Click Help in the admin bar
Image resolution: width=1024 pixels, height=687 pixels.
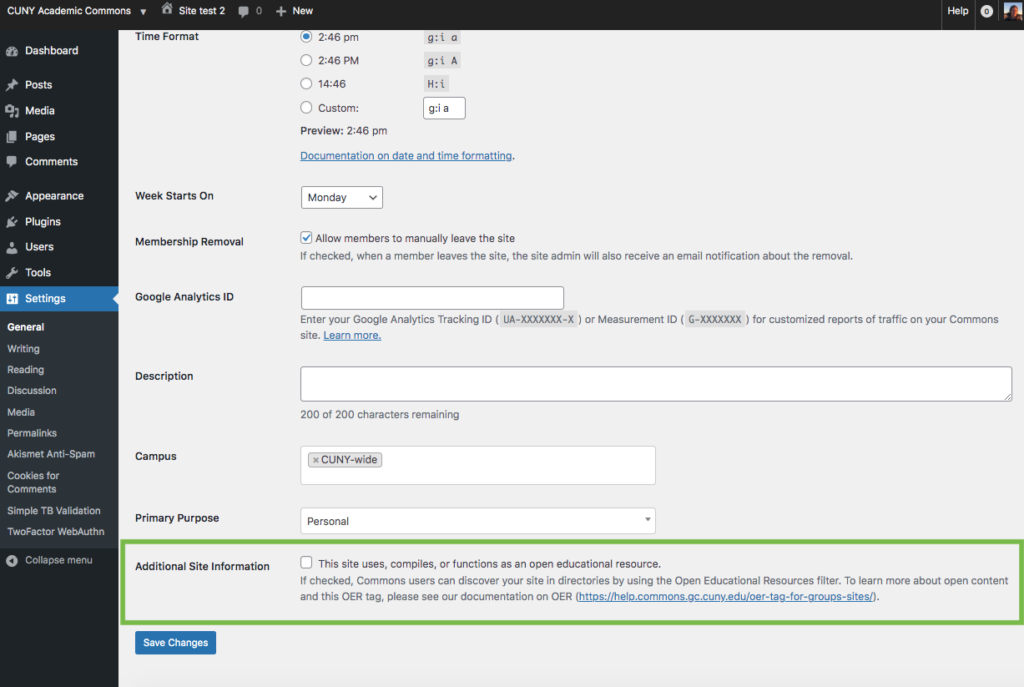coord(957,11)
